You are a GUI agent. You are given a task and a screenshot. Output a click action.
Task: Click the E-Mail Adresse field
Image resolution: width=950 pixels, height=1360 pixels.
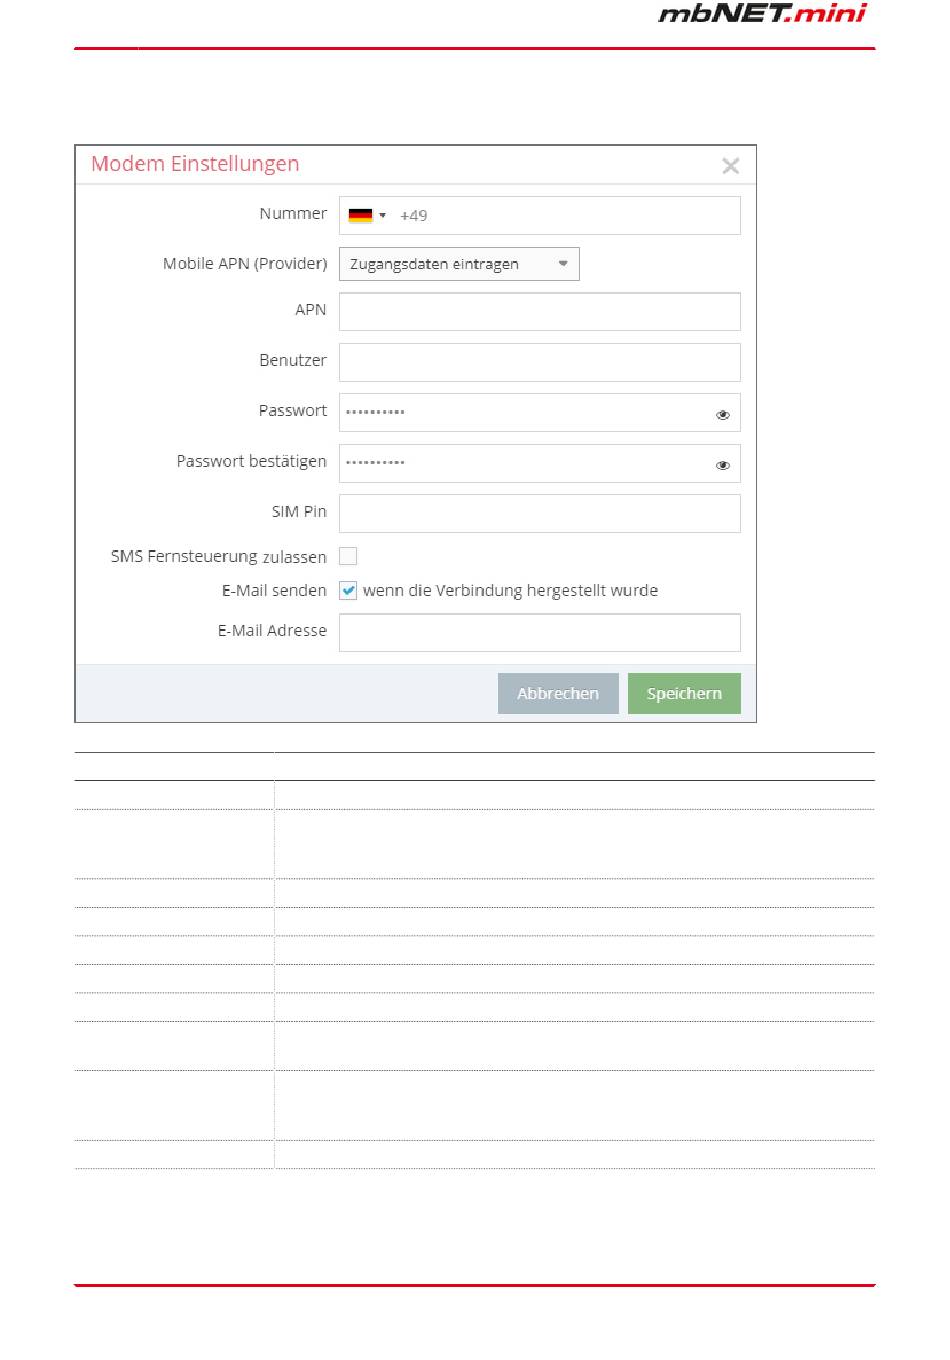(x=540, y=633)
